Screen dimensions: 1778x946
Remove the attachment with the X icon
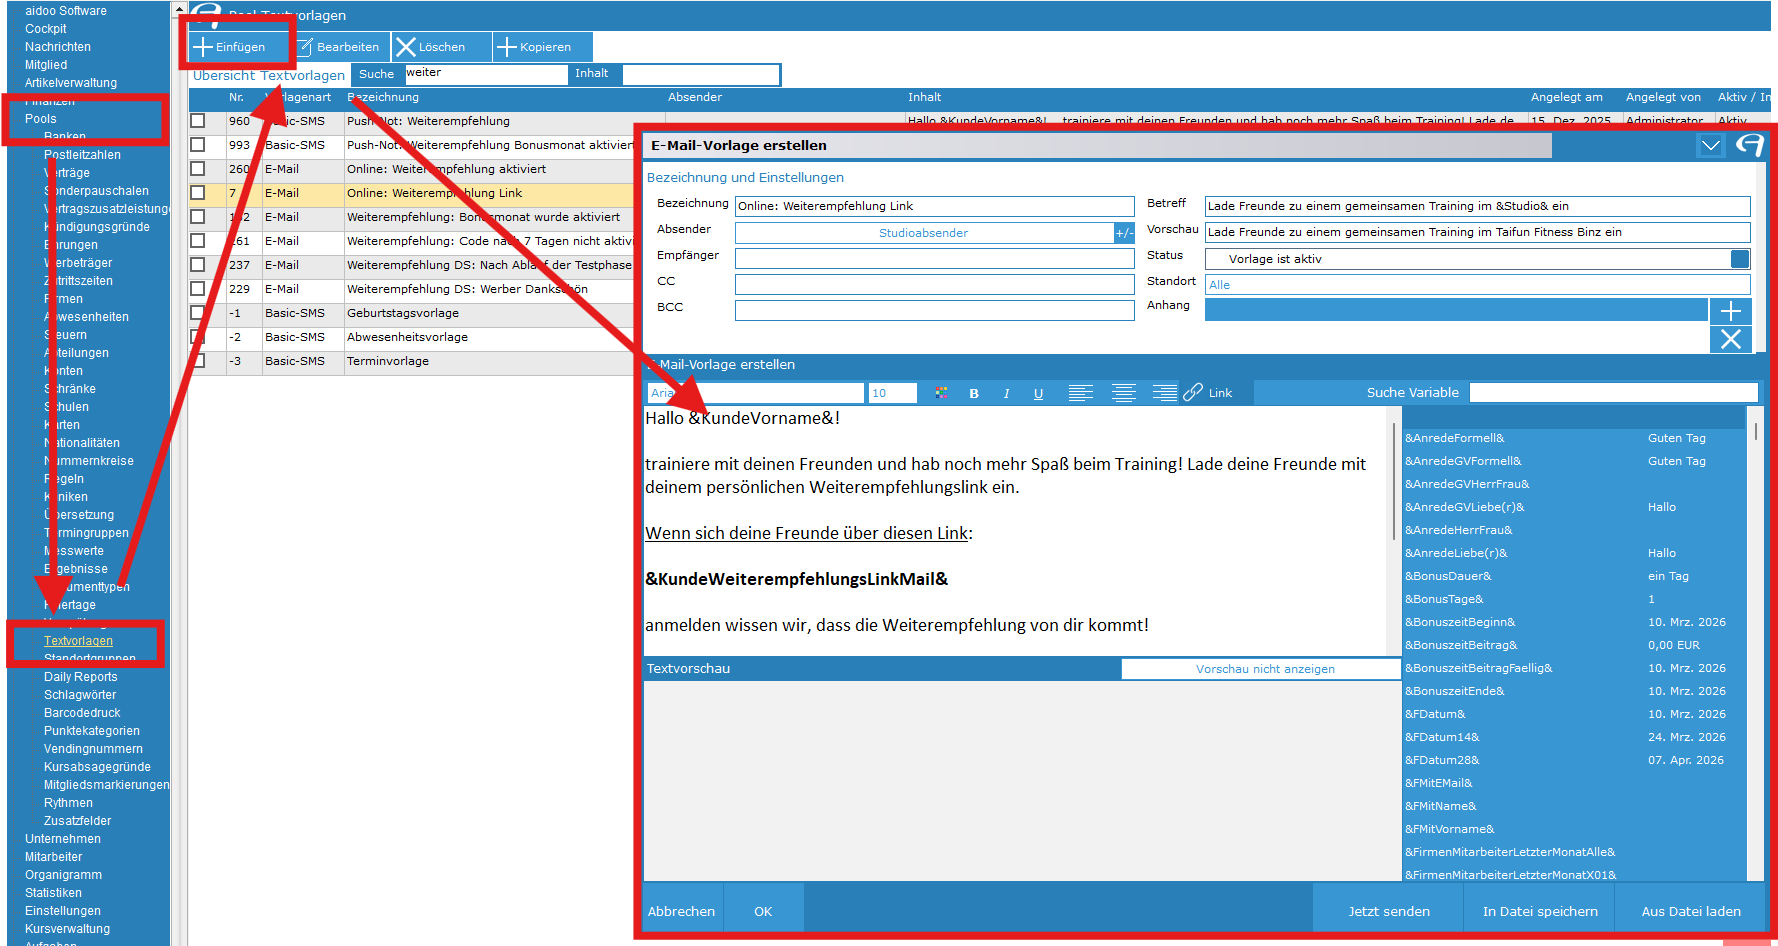click(1730, 339)
